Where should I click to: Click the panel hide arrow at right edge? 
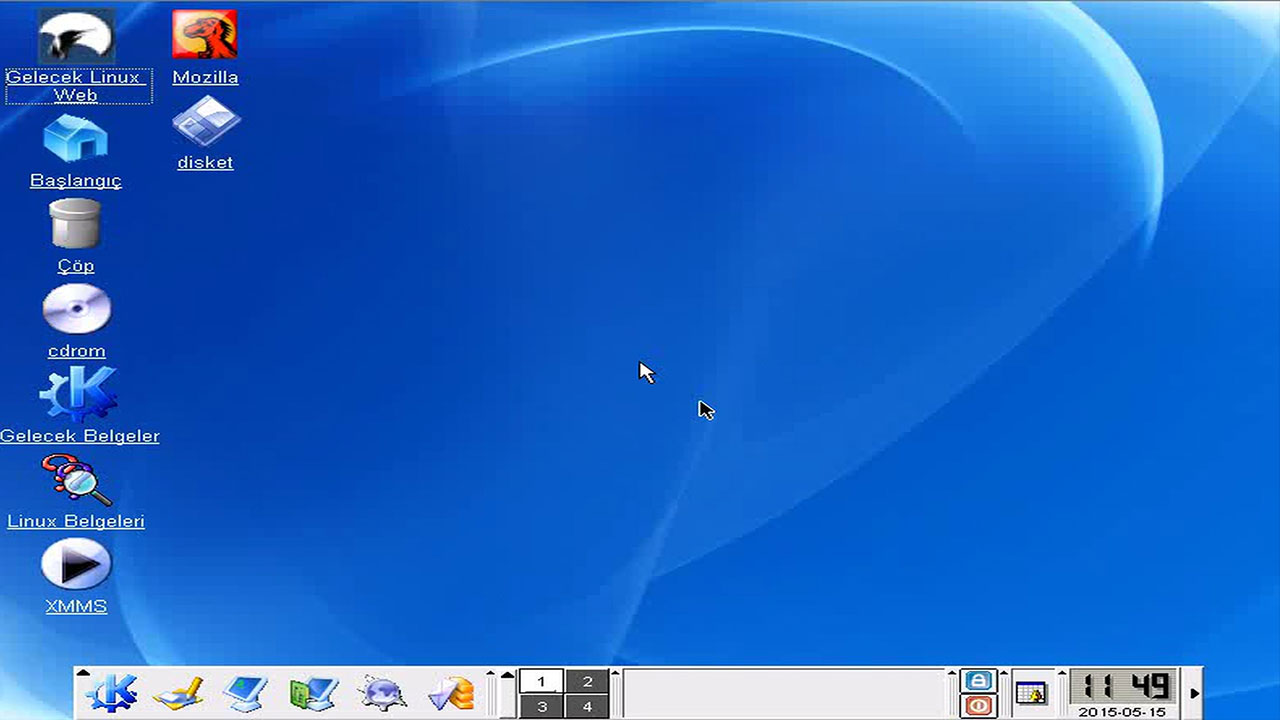[1194, 693]
